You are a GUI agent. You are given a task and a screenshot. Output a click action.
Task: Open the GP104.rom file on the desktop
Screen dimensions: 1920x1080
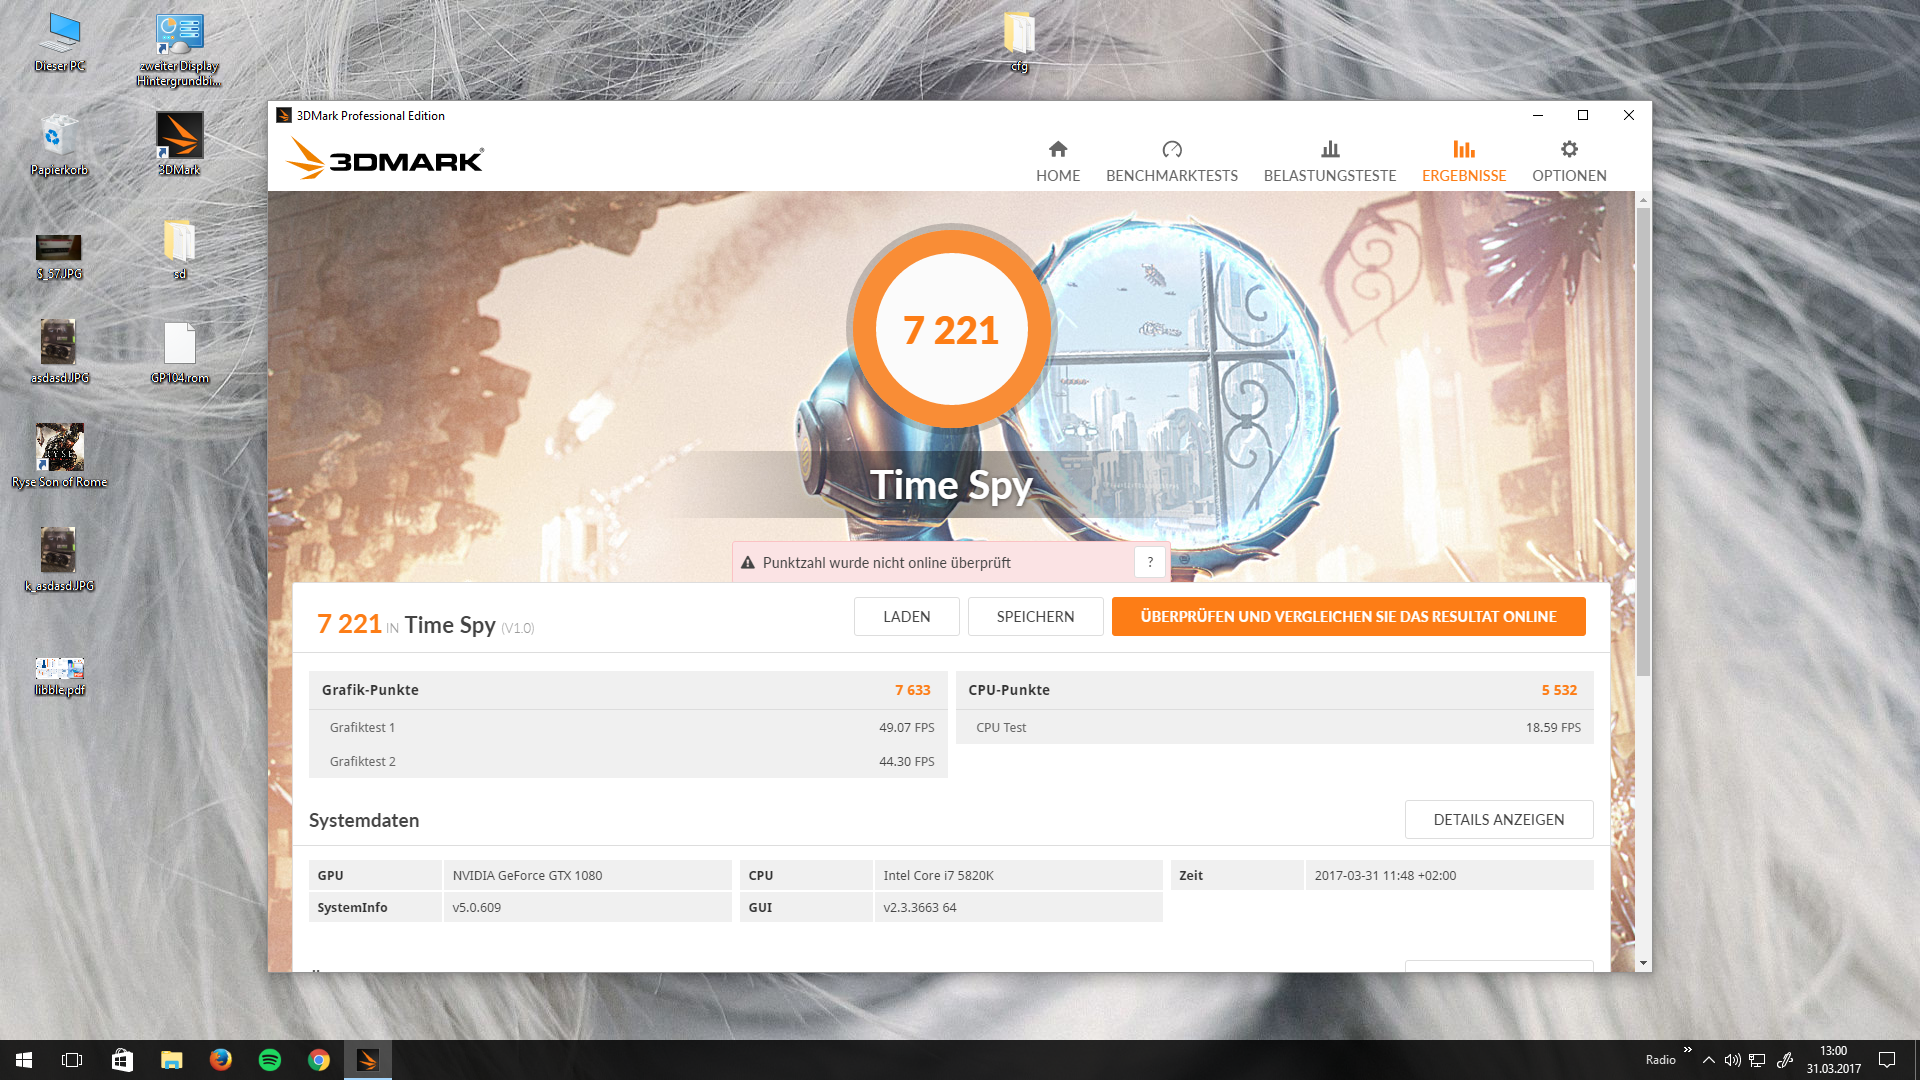[x=180, y=345]
